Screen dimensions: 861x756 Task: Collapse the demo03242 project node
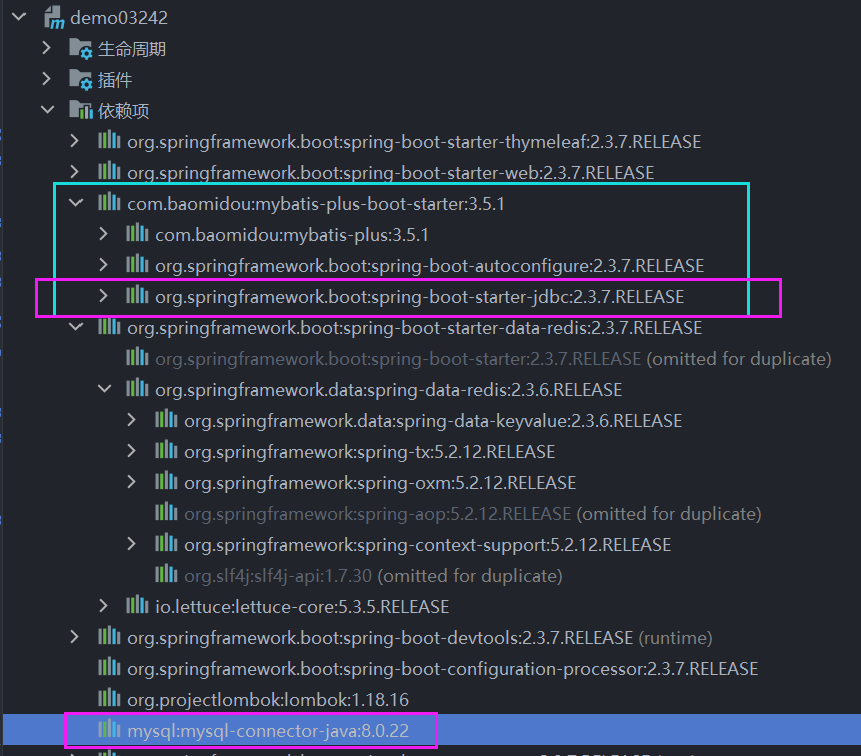[x=19, y=17]
